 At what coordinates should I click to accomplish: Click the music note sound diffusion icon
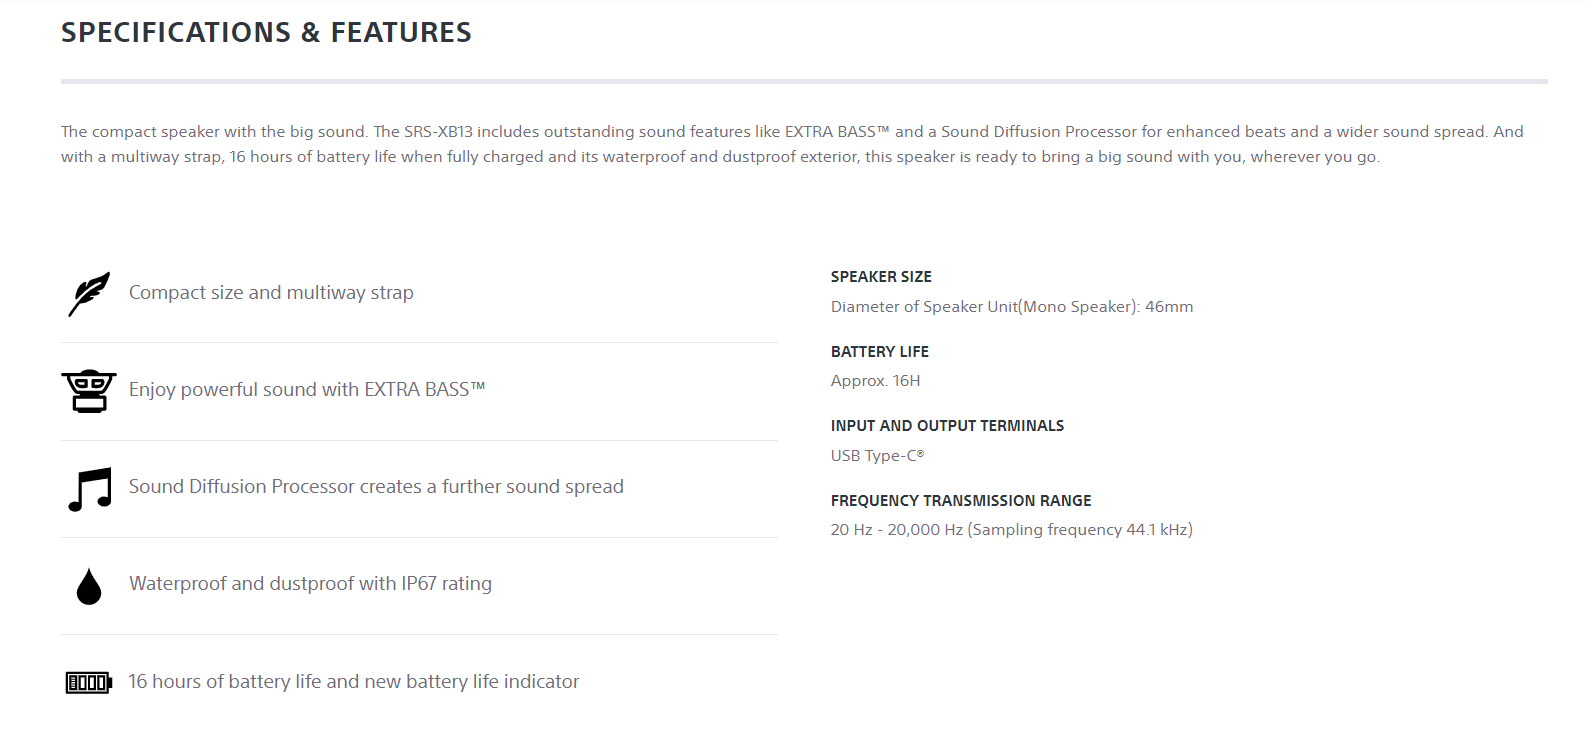click(x=90, y=489)
